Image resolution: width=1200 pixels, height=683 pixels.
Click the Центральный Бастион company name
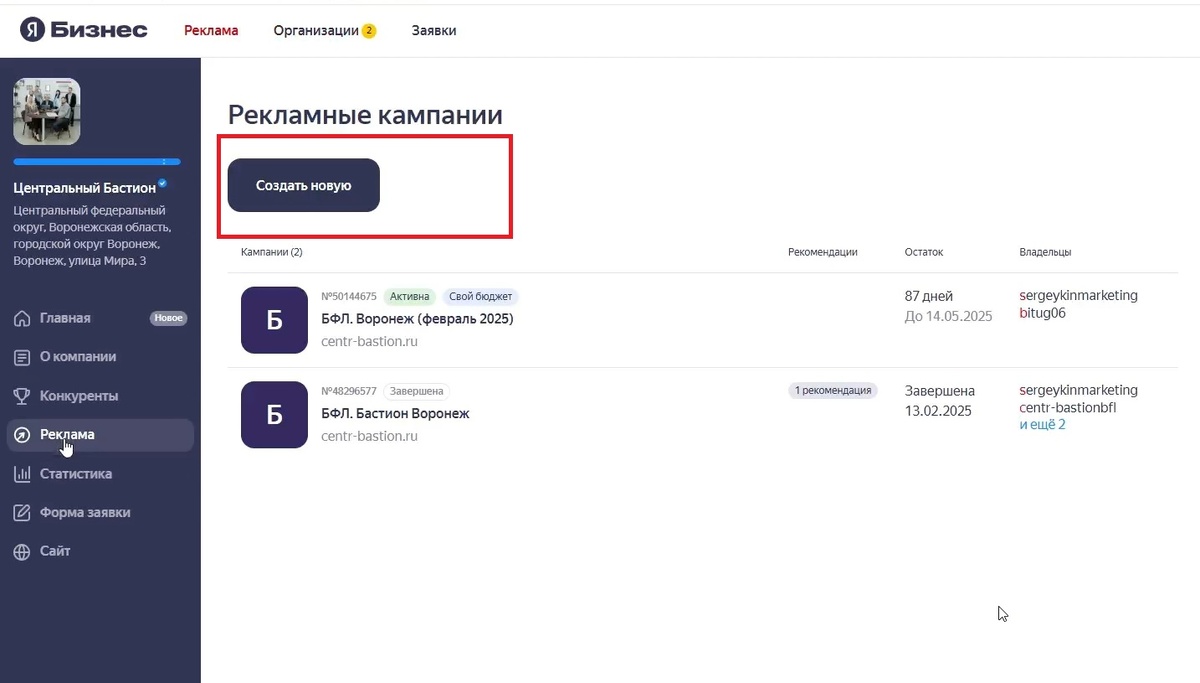coord(85,187)
